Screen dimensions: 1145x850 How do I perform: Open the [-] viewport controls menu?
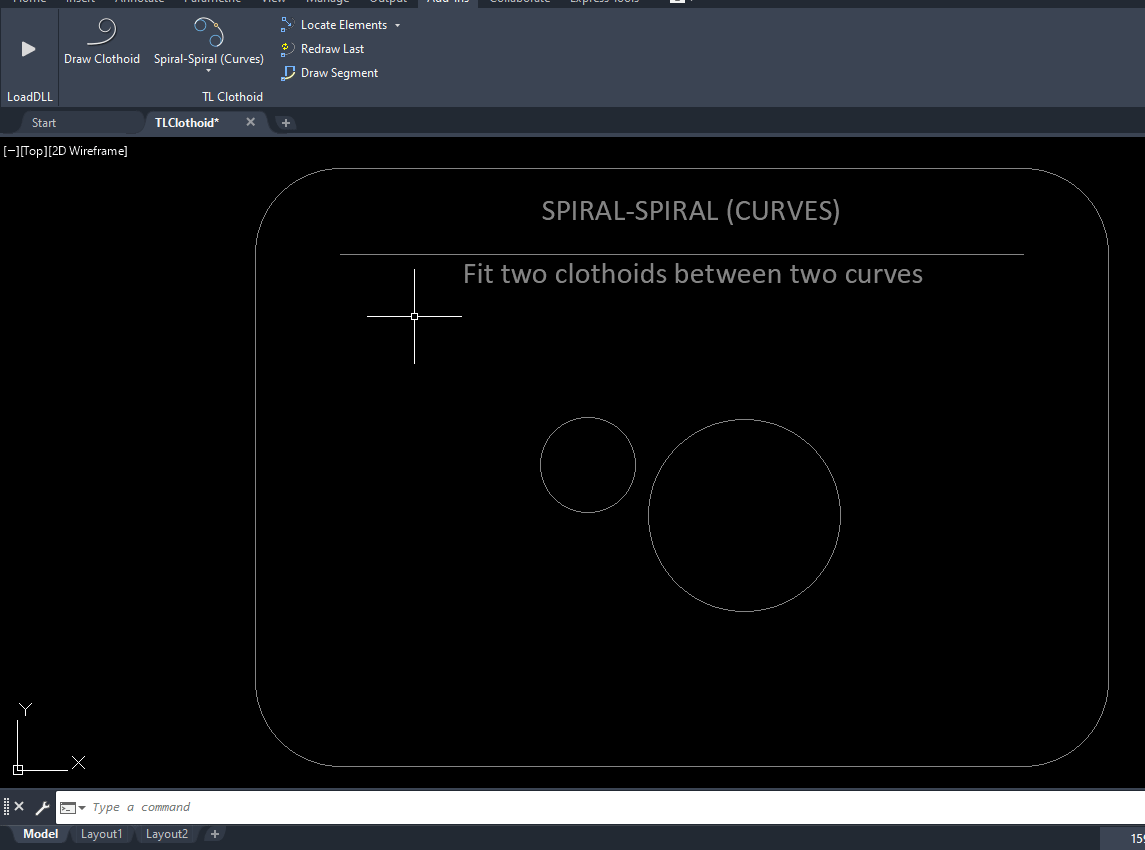tap(11, 151)
